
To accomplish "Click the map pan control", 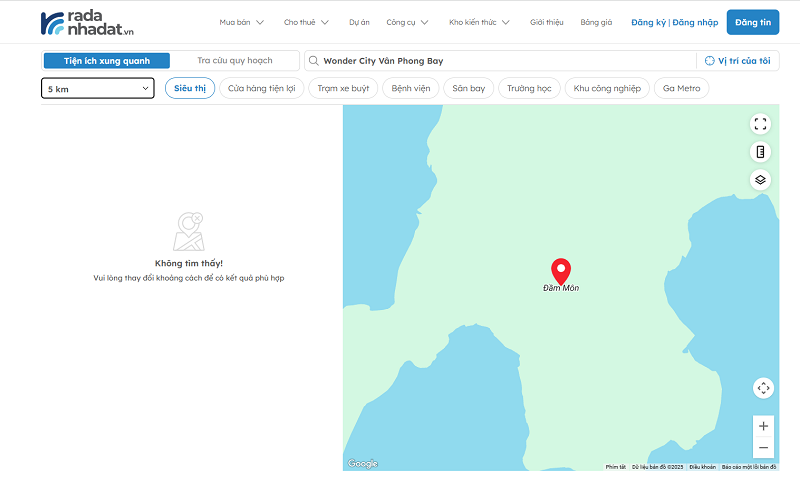I will [x=763, y=388].
